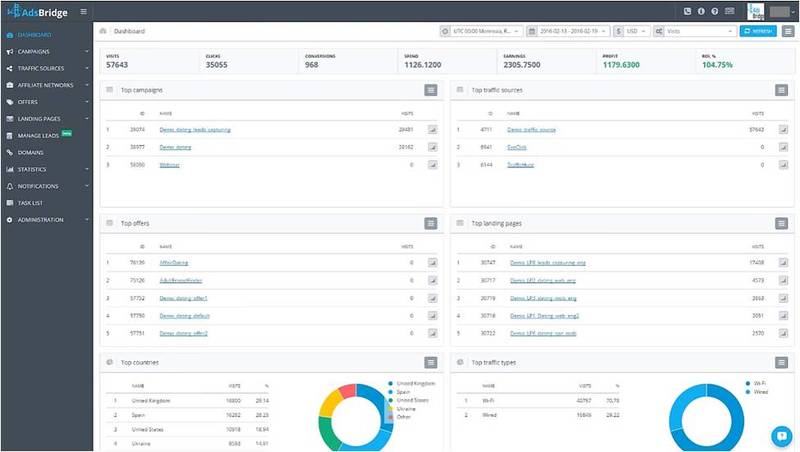Collapse sidebar with the hamburger icon

coord(83,11)
